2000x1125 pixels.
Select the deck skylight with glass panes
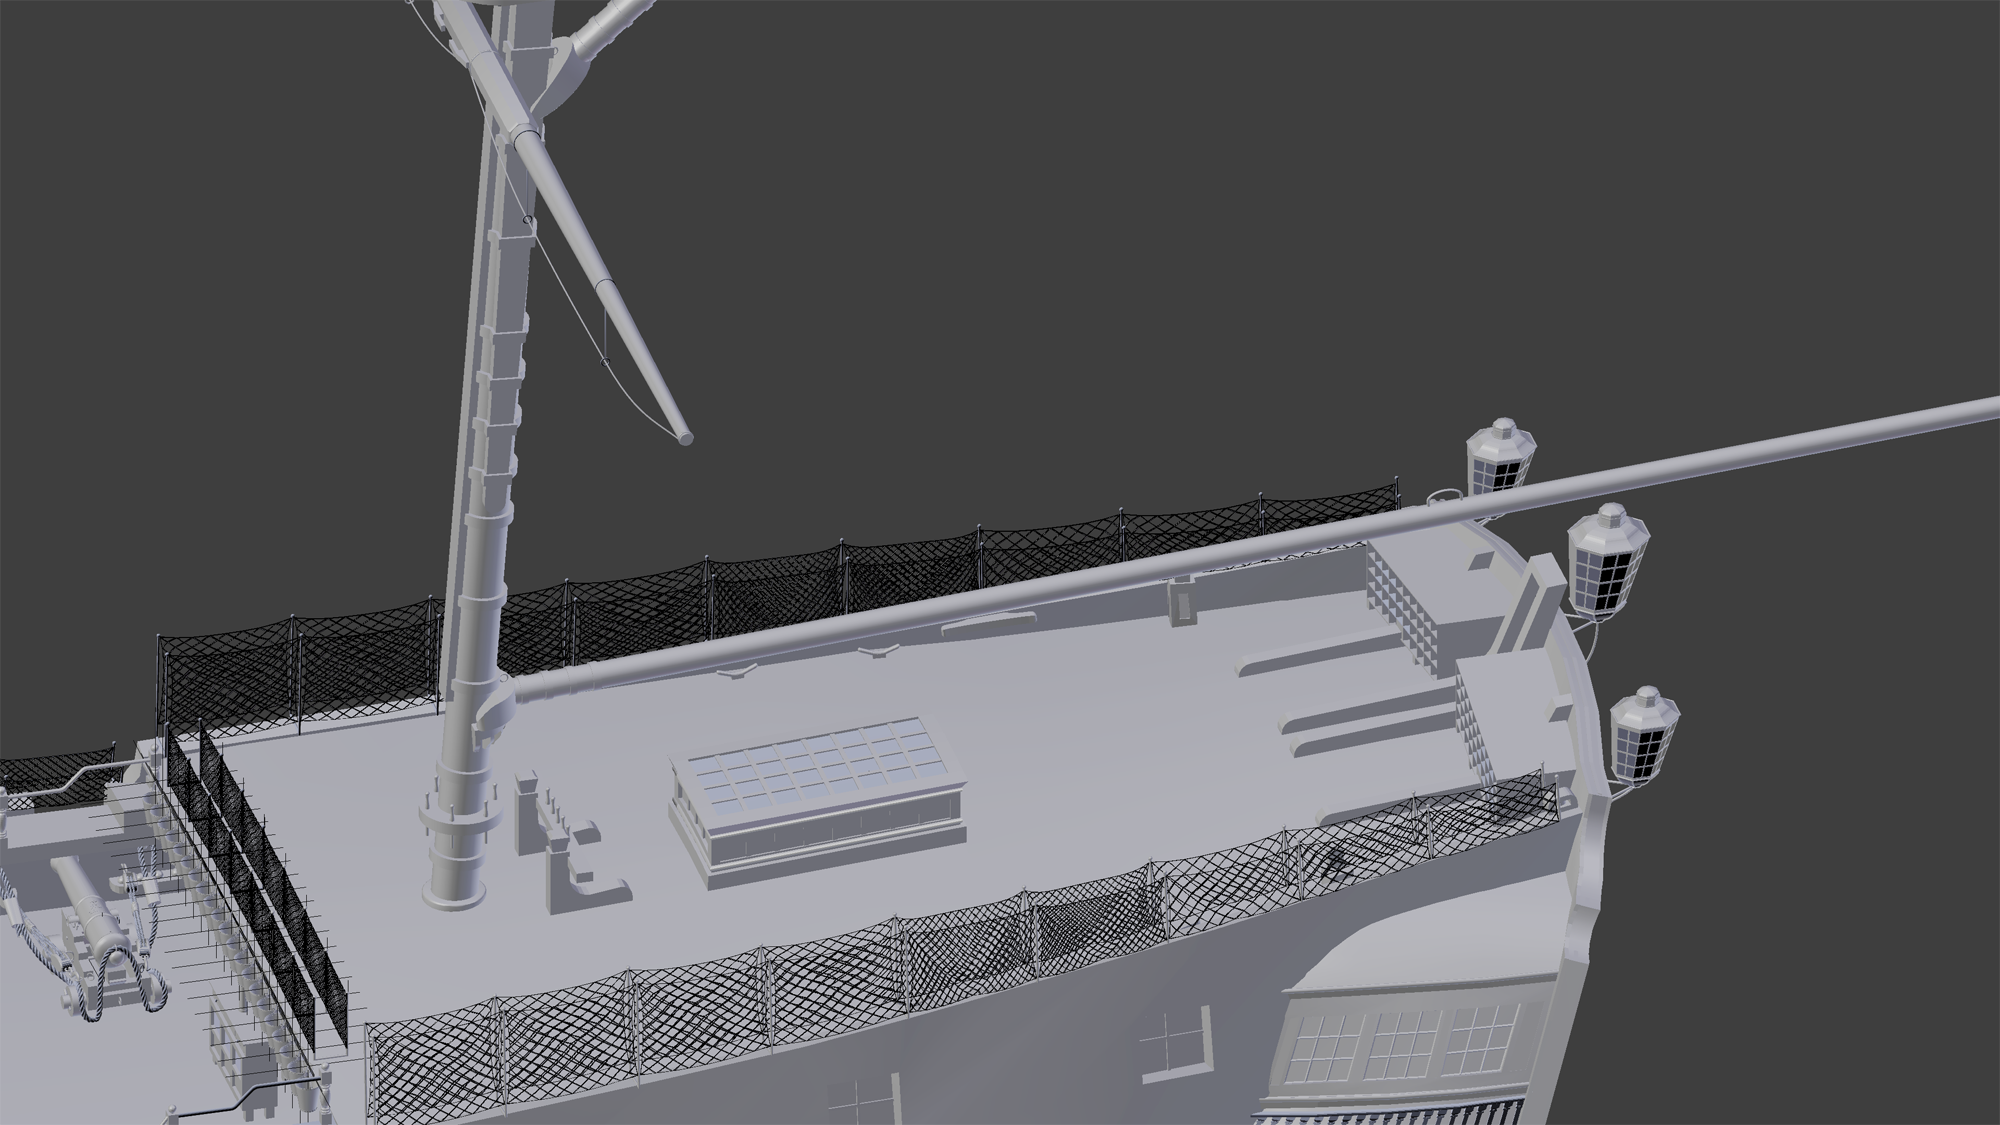815,775
